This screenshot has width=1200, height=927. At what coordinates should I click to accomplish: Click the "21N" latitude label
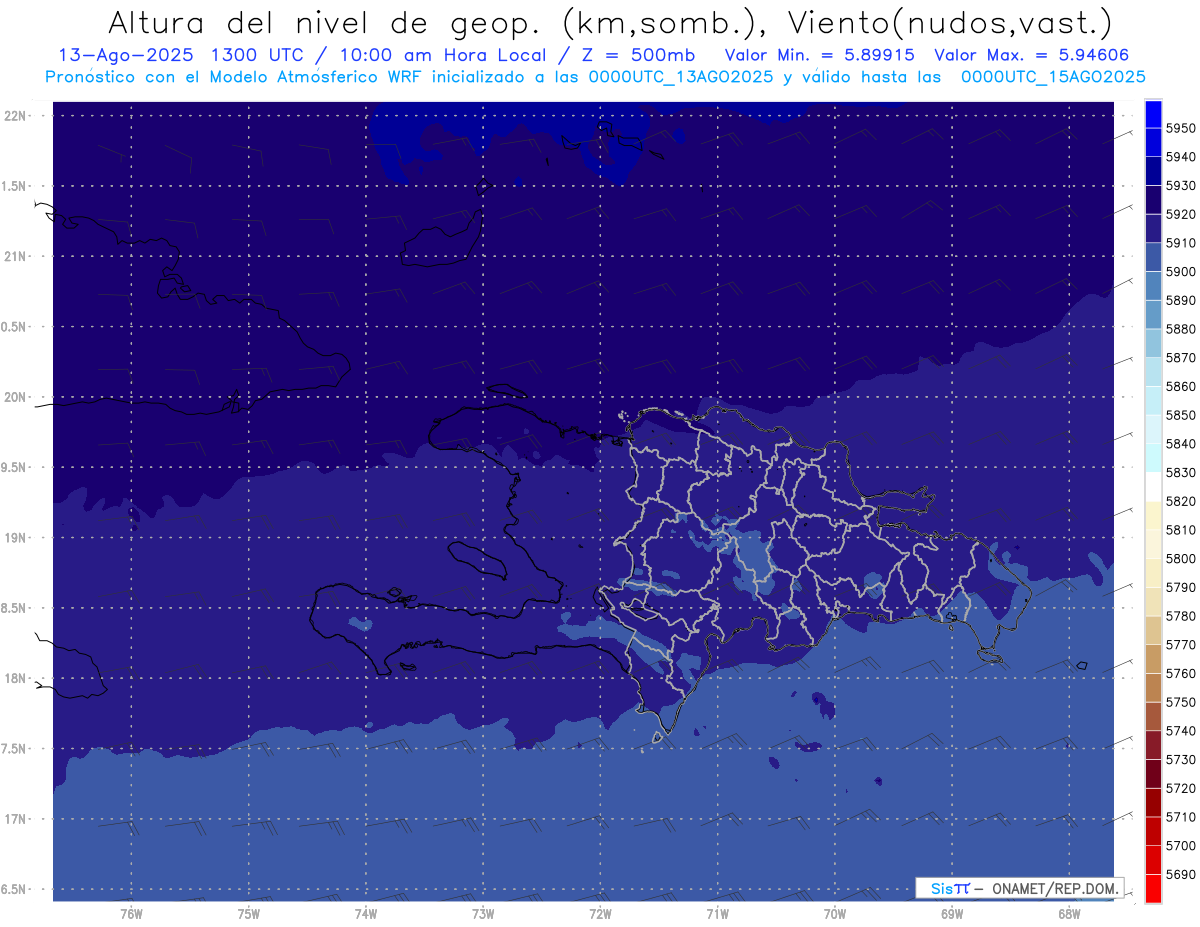16,256
